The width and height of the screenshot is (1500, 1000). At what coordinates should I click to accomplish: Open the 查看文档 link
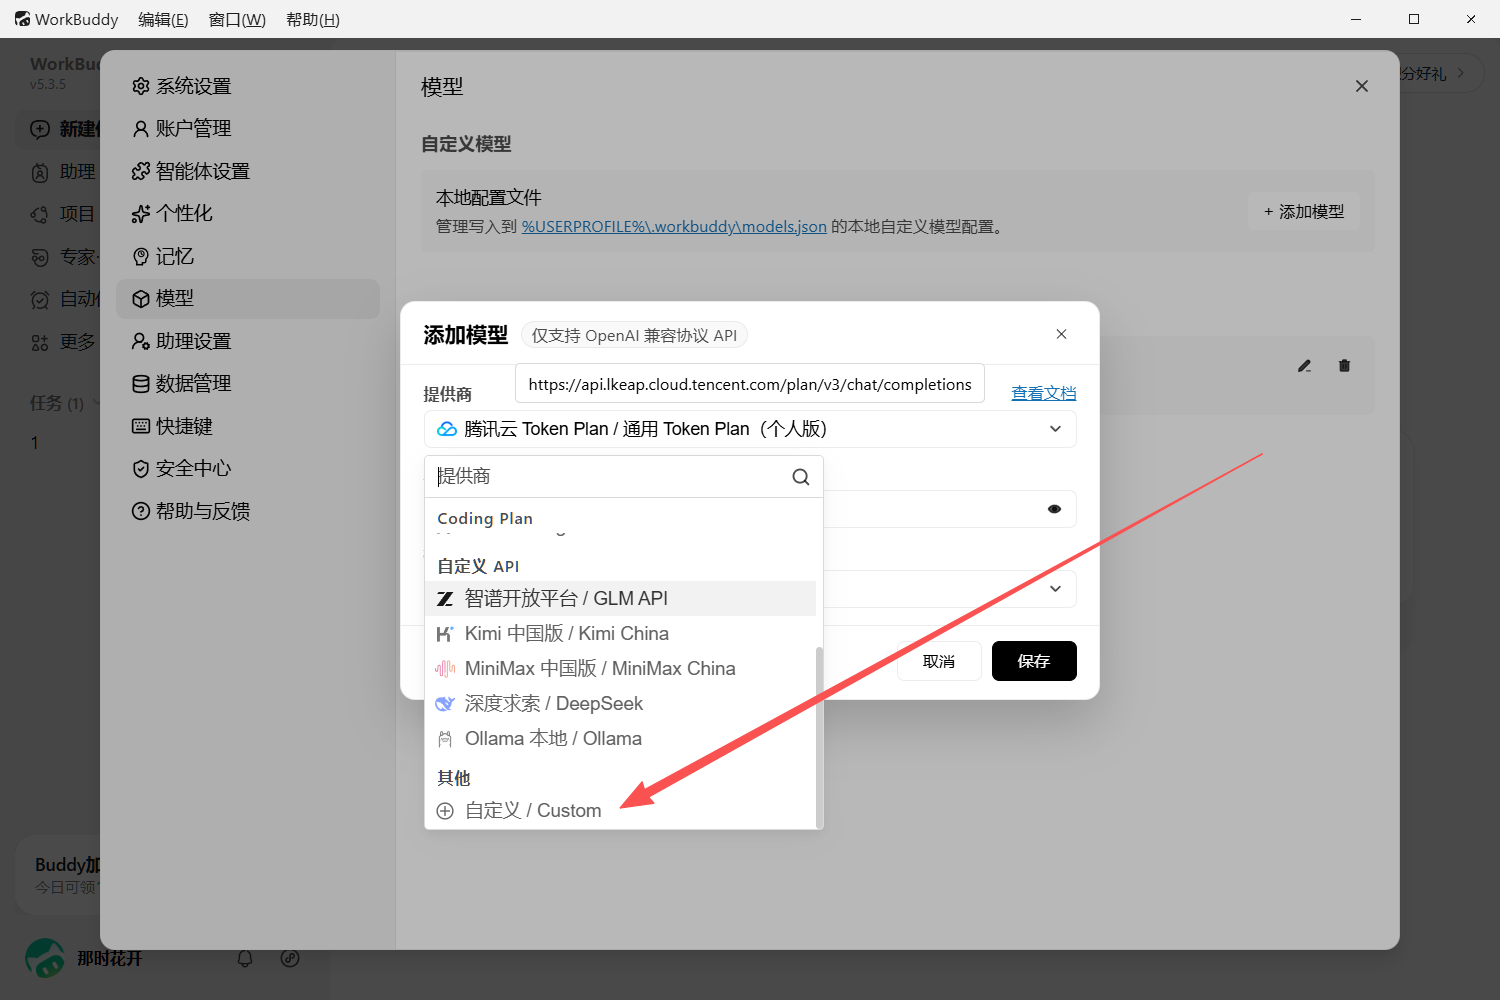coord(1044,393)
